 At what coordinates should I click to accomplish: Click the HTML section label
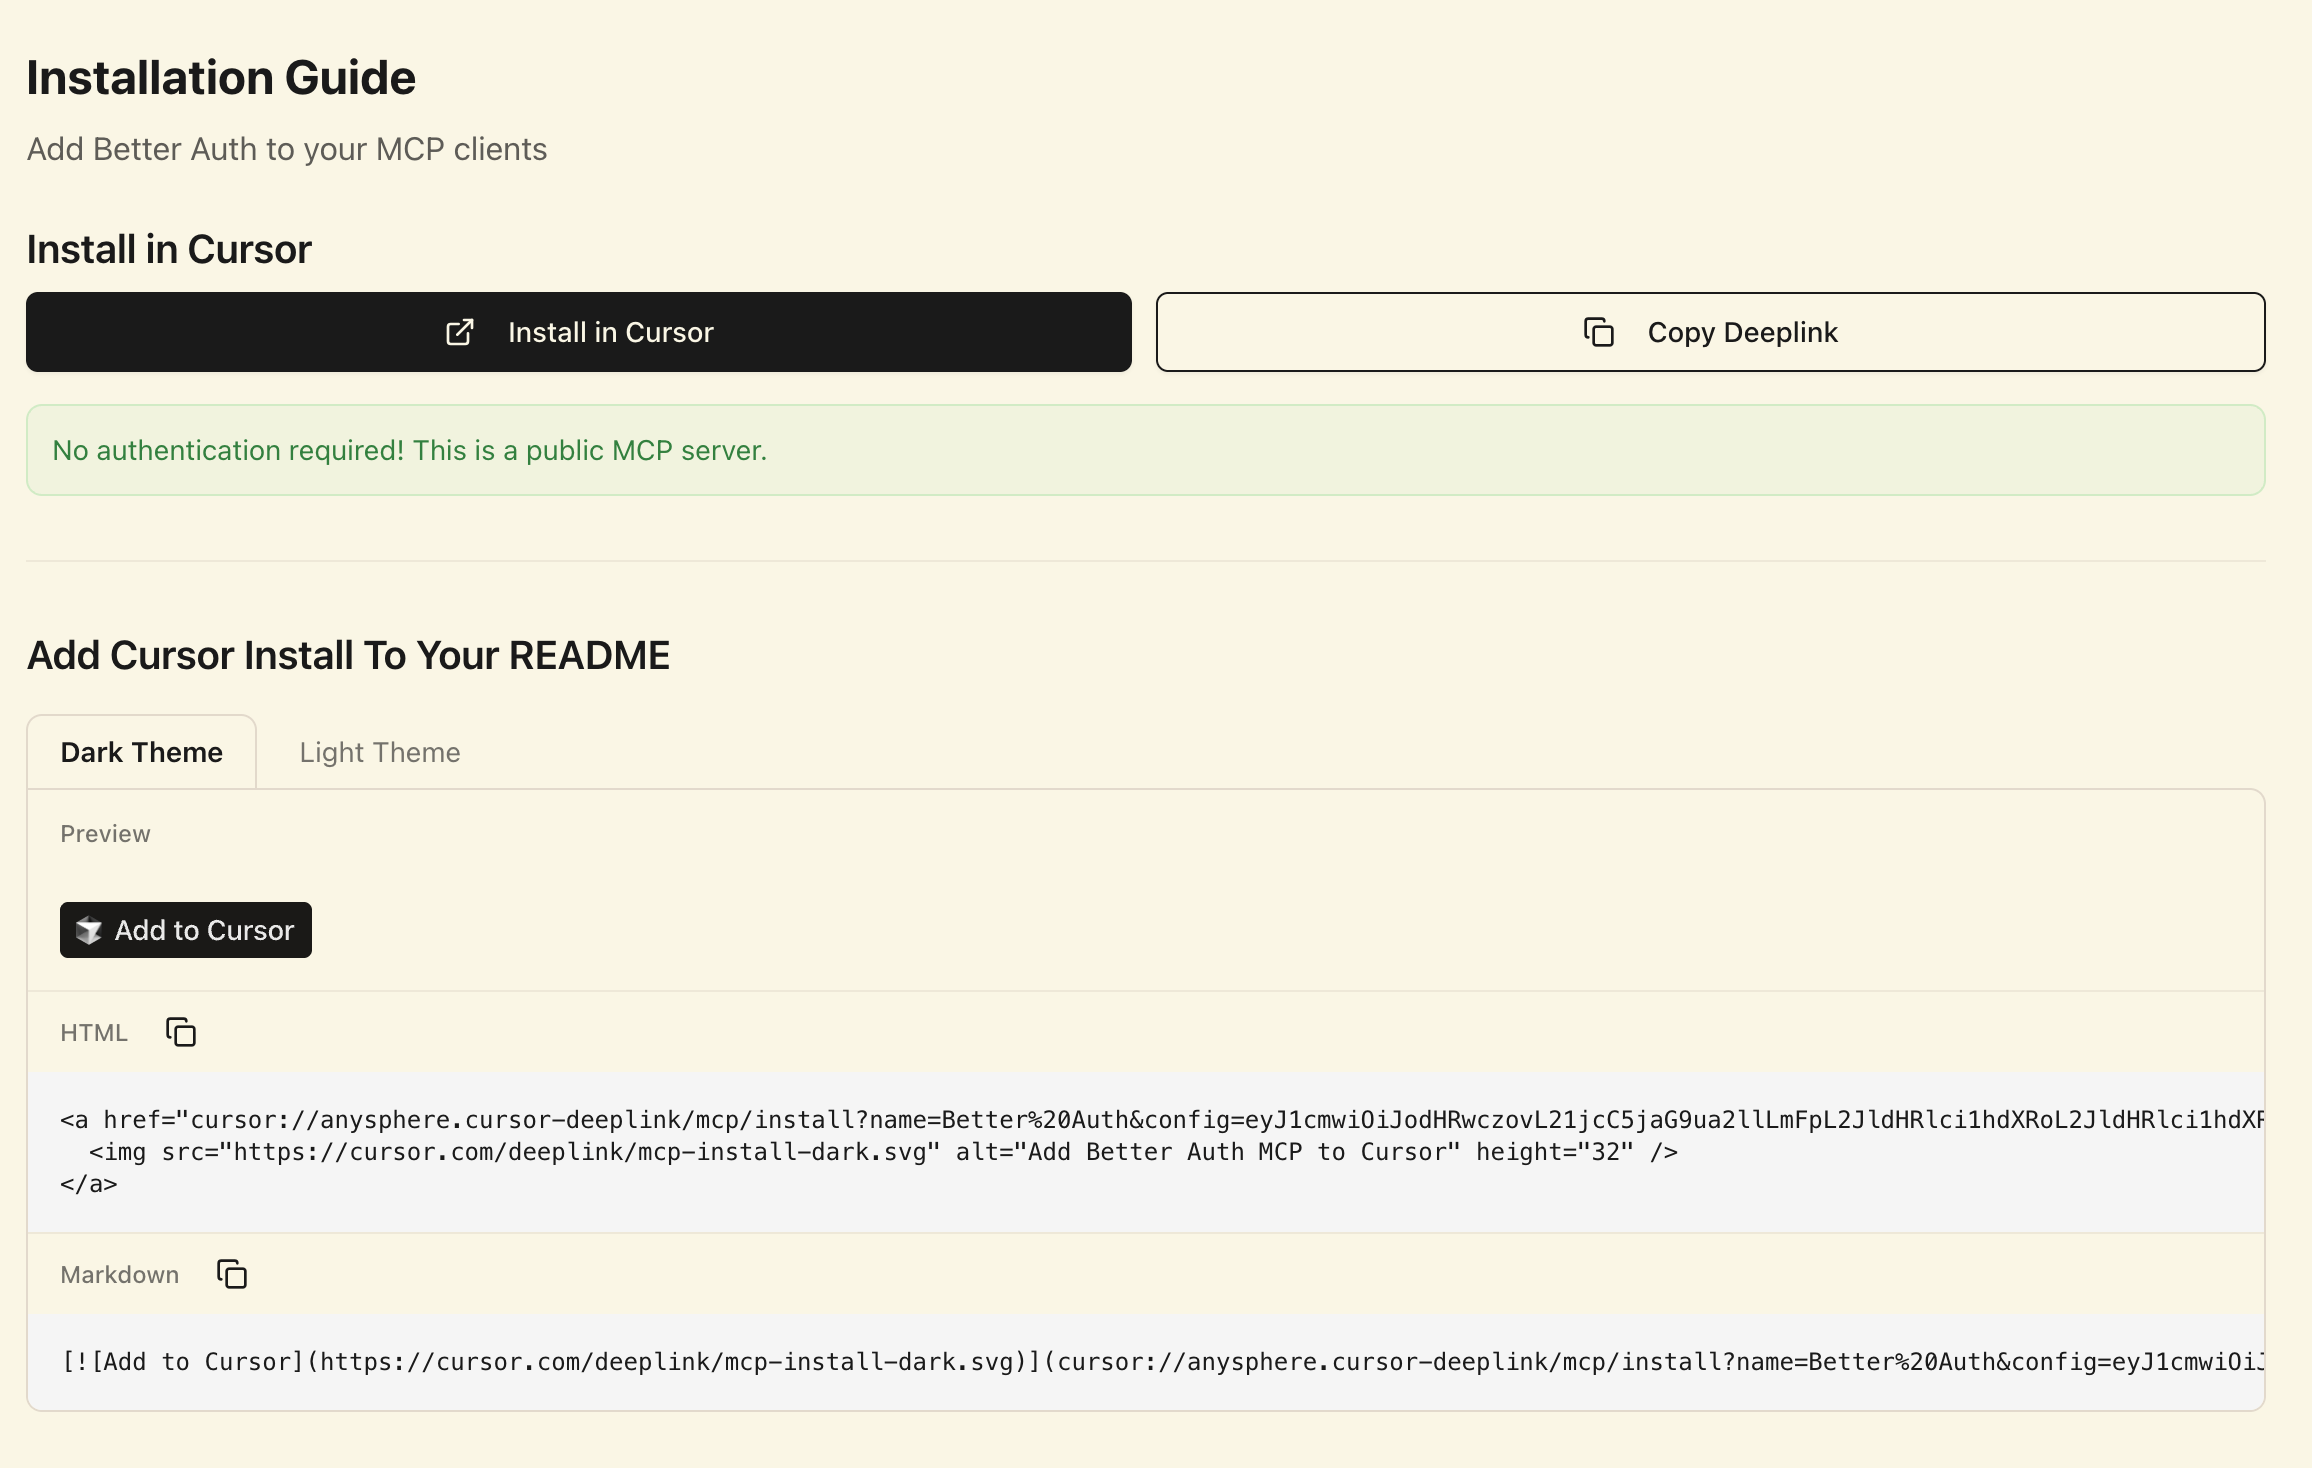(94, 1033)
